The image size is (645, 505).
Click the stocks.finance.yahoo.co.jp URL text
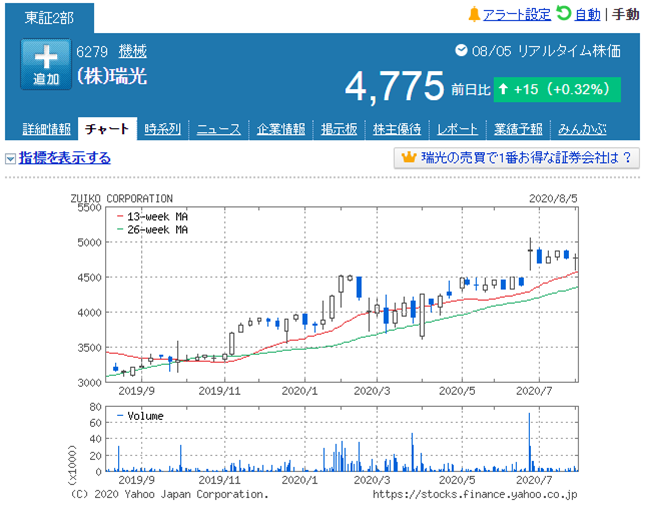point(475,494)
